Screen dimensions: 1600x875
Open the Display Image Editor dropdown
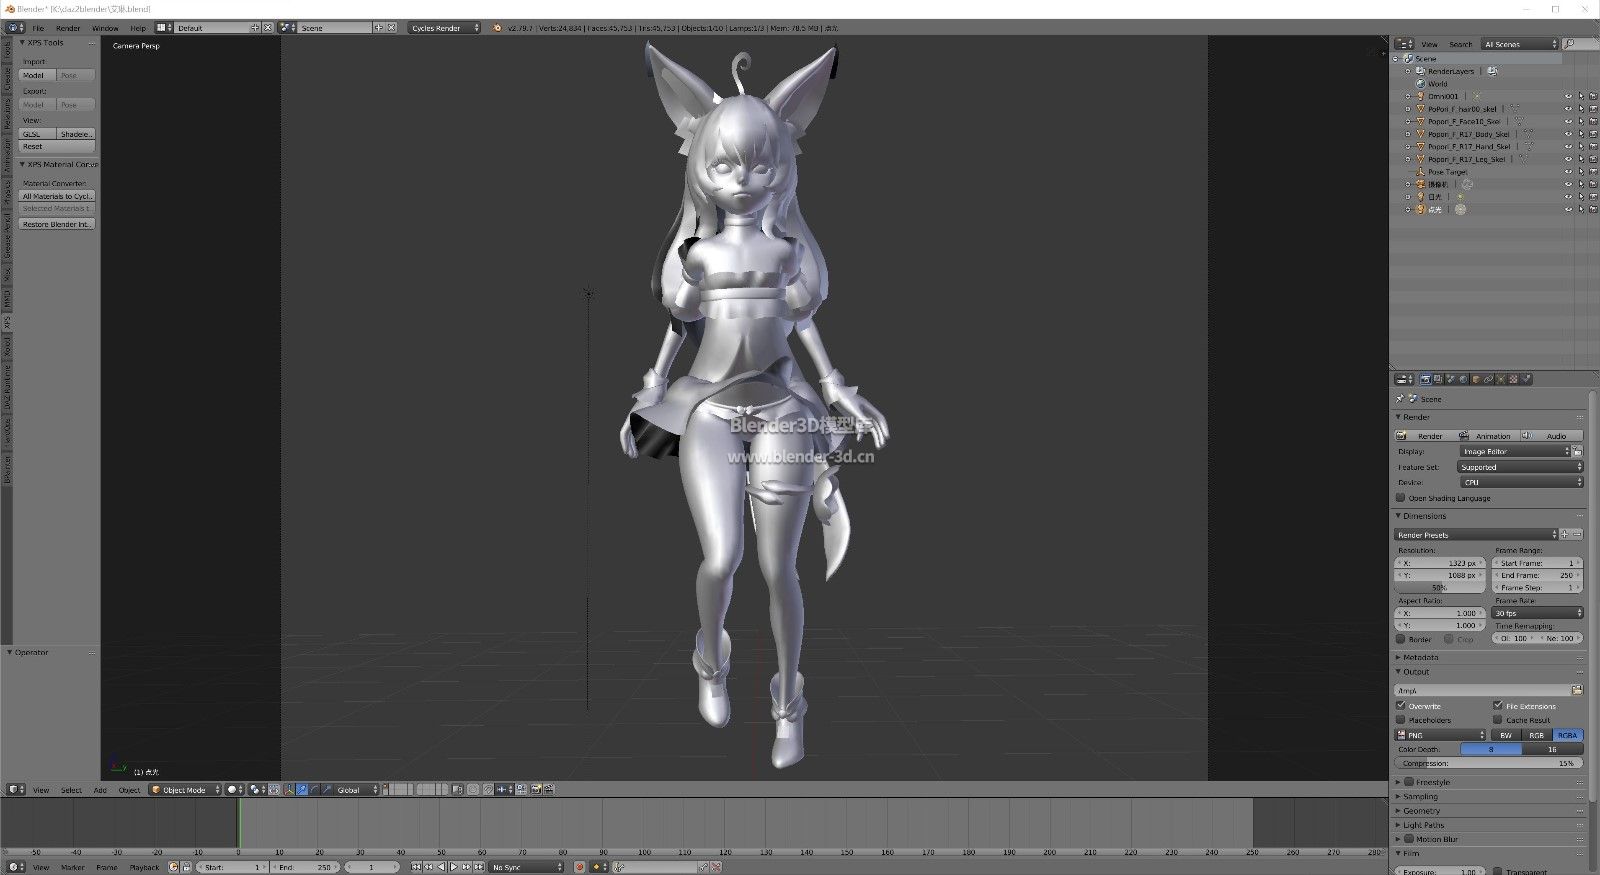(1515, 452)
